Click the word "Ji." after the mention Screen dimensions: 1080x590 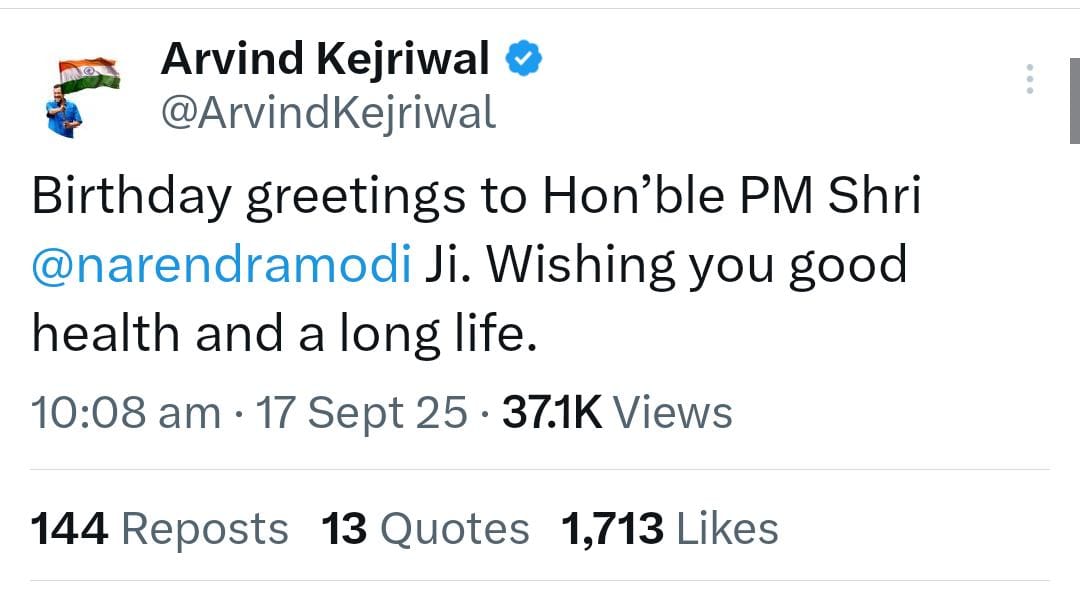448,266
